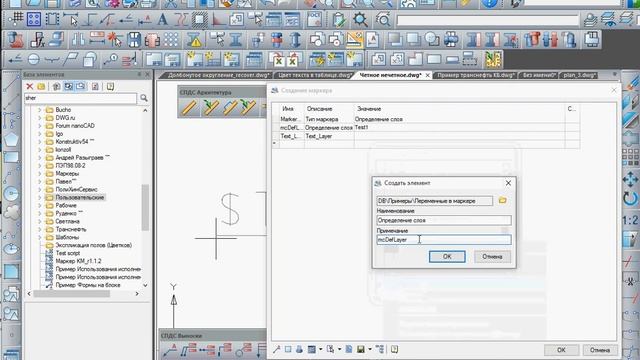Viewport: 640px width, 360px height.
Task: Select the Пользовательские folder
Action: tap(80, 198)
